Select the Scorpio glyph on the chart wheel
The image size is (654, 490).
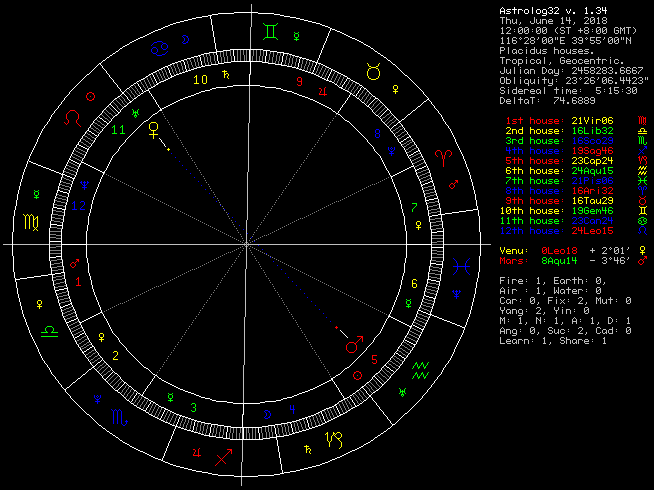pyautogui.click(x=117, y=415)
